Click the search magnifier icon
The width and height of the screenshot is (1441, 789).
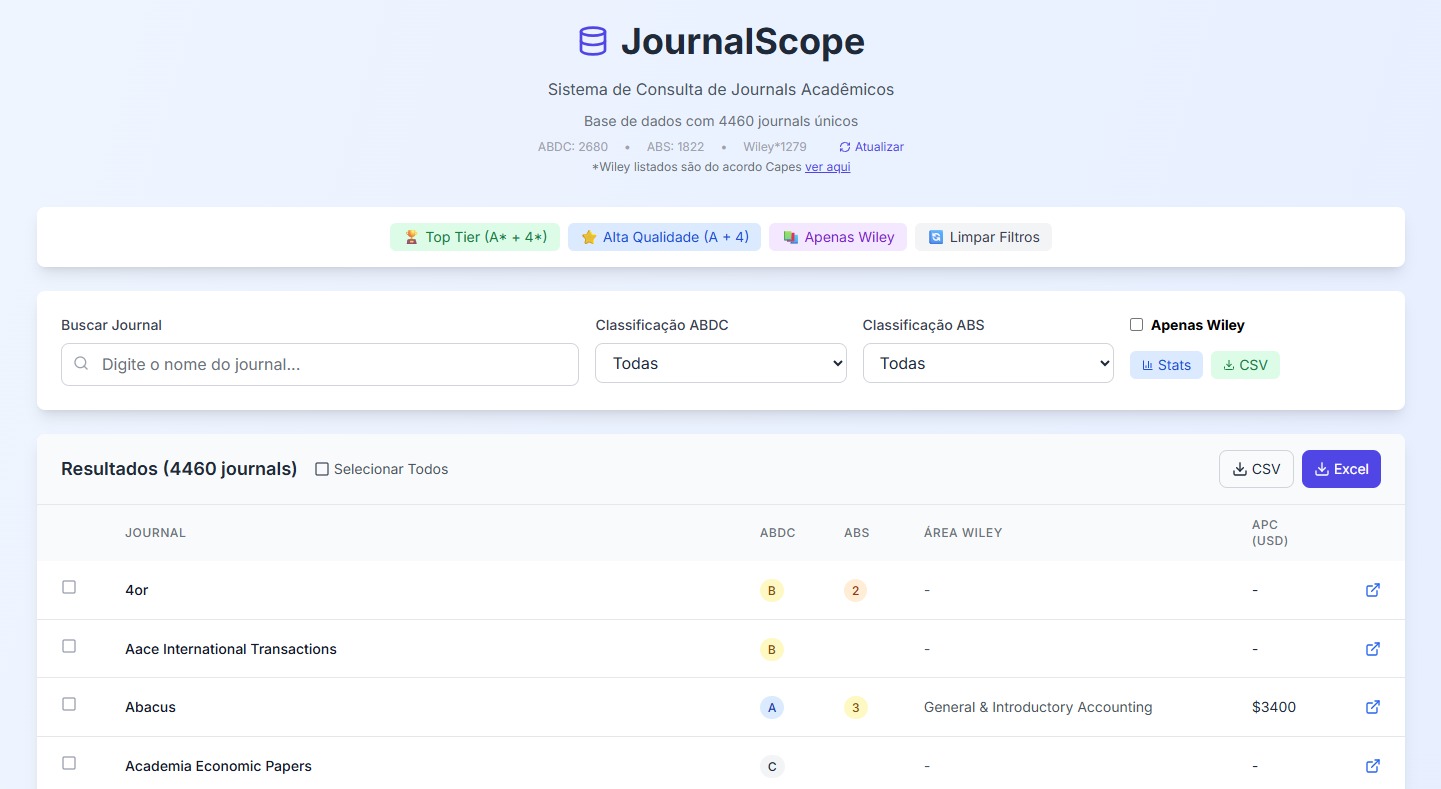pyautogui.click(x=82, y=364)
